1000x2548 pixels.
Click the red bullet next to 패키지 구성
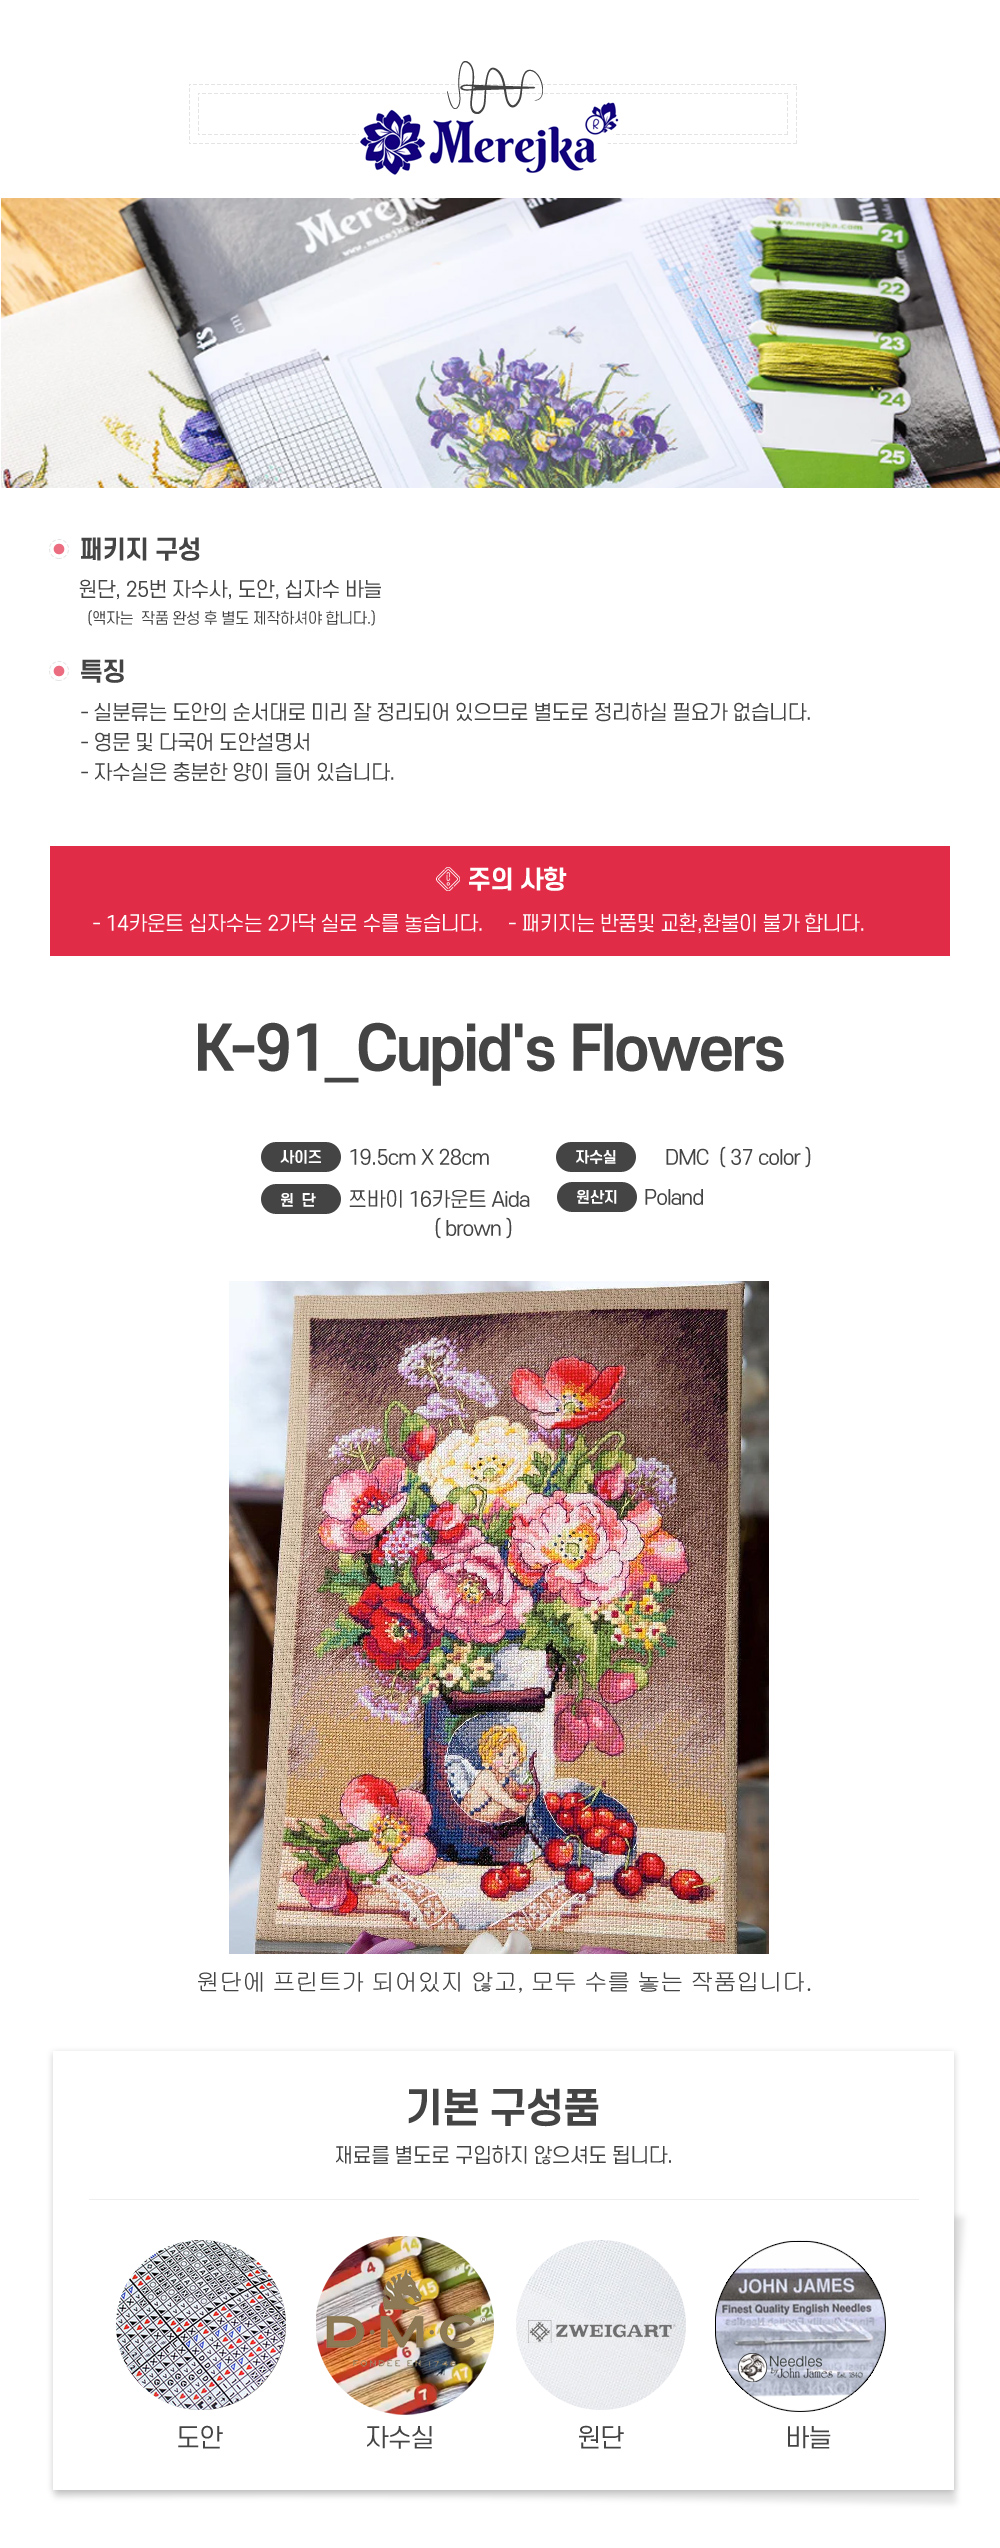59,549
